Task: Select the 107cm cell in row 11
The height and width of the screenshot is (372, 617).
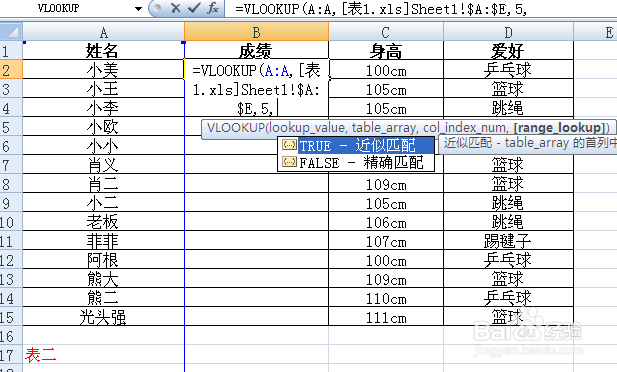Action: coord(386,241)
